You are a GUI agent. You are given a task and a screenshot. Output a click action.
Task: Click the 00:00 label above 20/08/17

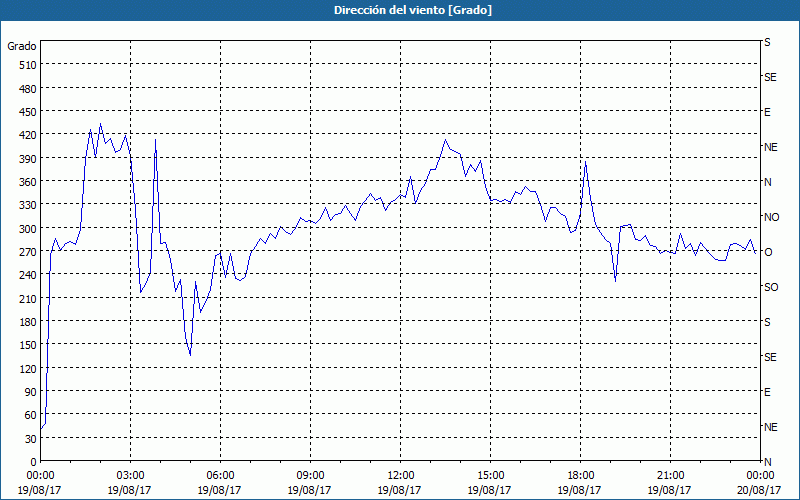pyautogui.click(x=760, y=476)
